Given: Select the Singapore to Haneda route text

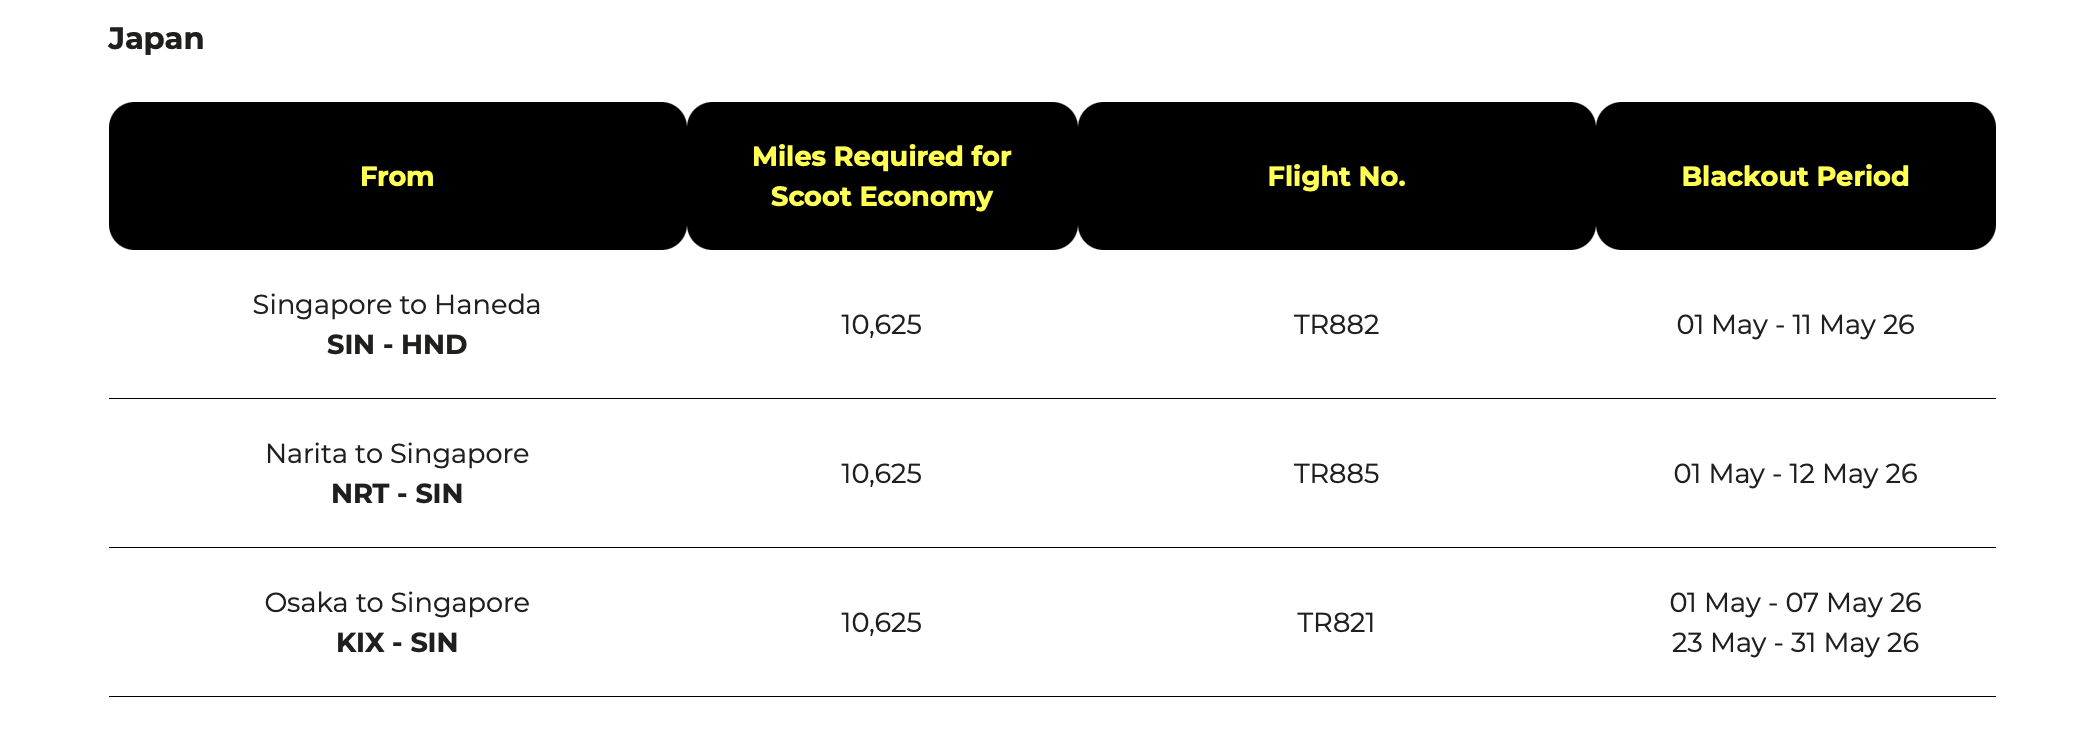Looking at the screenshot, I should 396,304.
